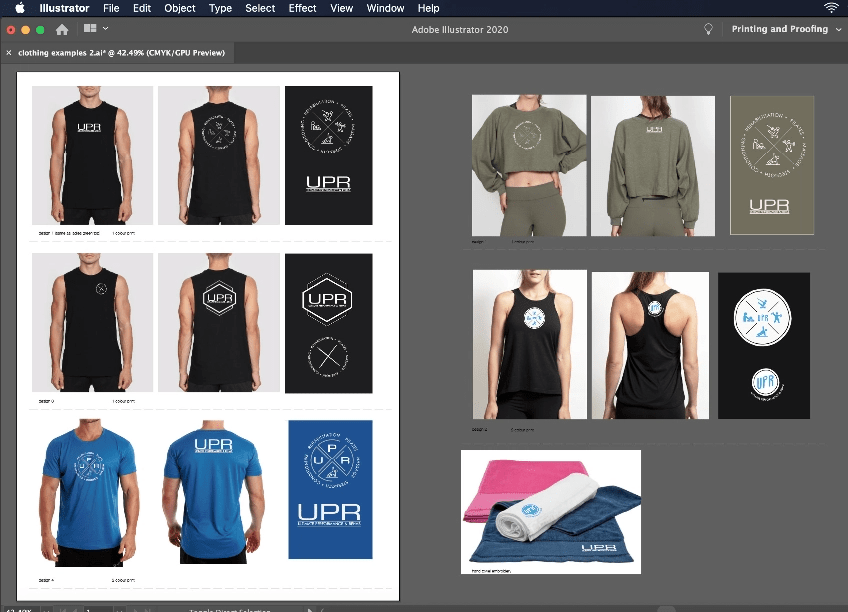
Task: Expand the Arrange Documents dropdown arrow
Action: tap(105, 28)
